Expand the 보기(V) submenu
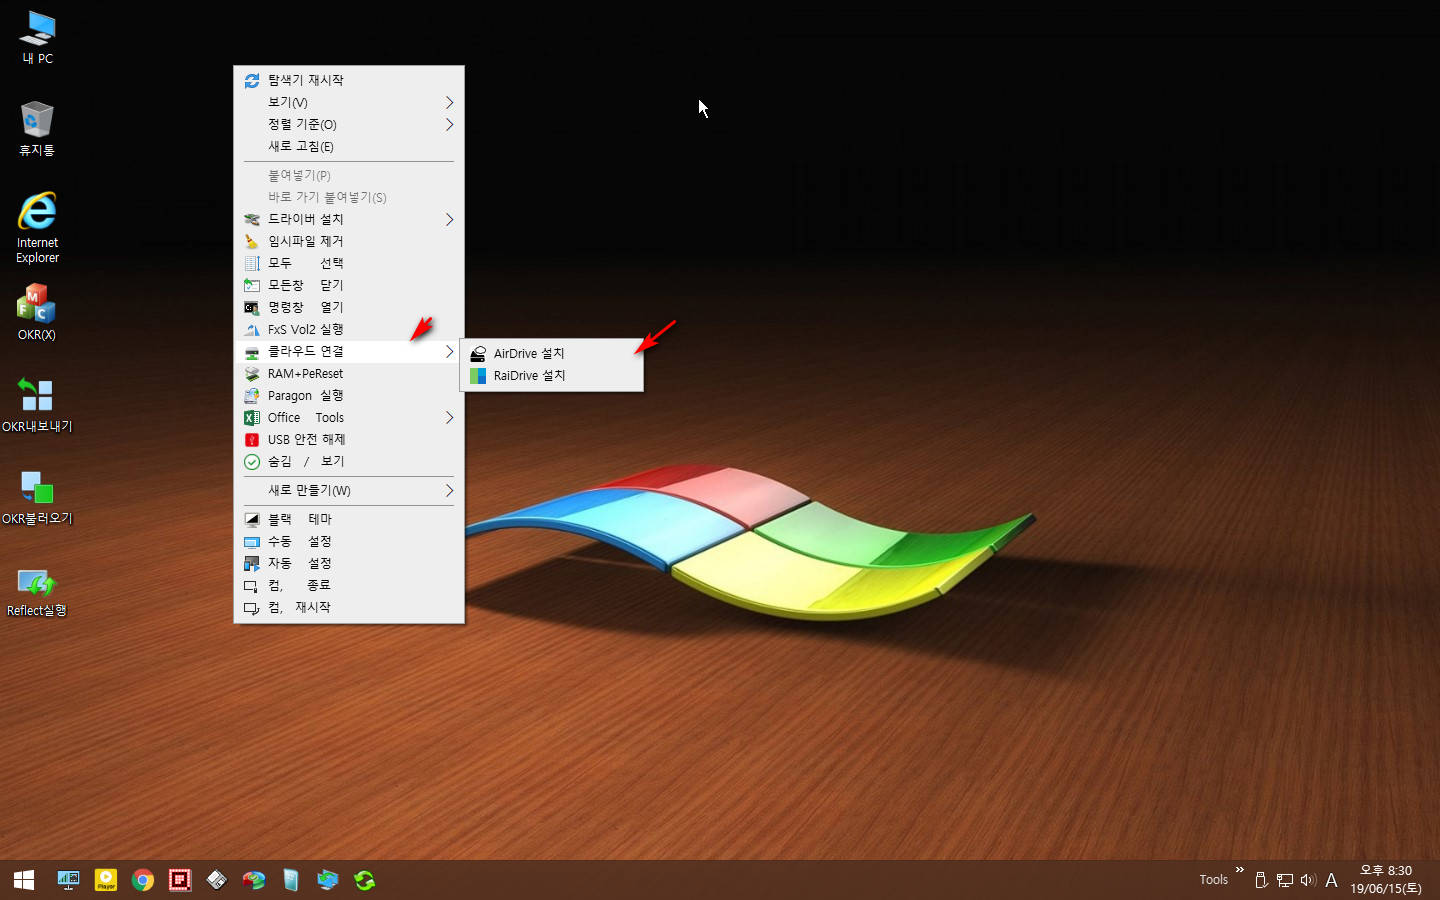 [x=349, y=102]
